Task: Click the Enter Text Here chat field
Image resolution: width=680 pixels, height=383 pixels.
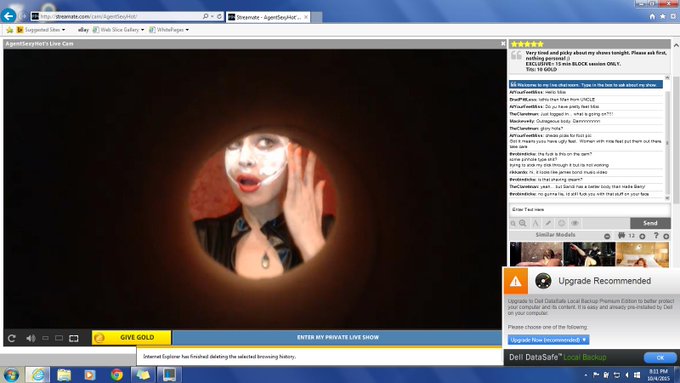Action: (x=589, y=210)
